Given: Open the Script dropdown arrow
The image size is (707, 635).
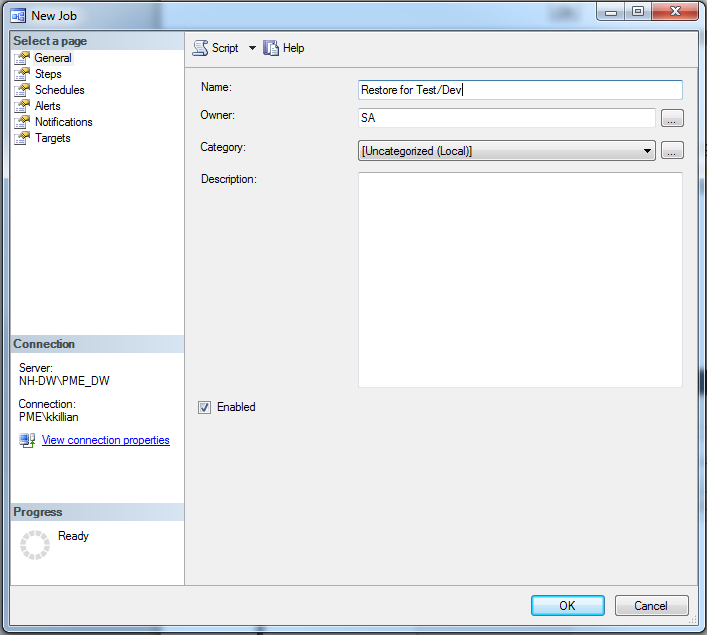Looking at the screenshot, I should [252, 48].
